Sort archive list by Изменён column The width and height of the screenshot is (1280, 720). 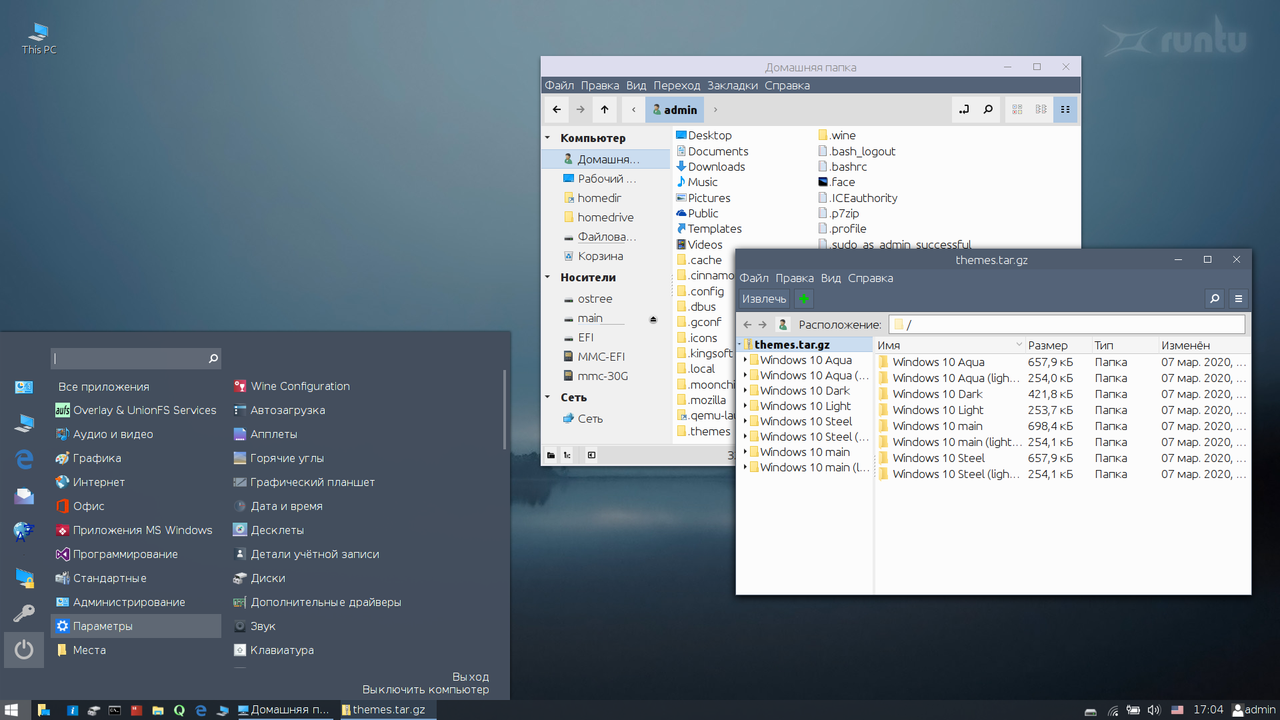1204,345
